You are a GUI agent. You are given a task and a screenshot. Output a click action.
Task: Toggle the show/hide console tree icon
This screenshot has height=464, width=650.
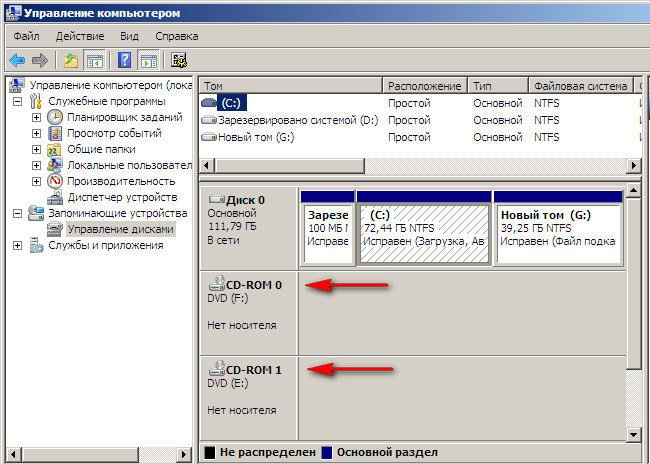pos(95,60)
